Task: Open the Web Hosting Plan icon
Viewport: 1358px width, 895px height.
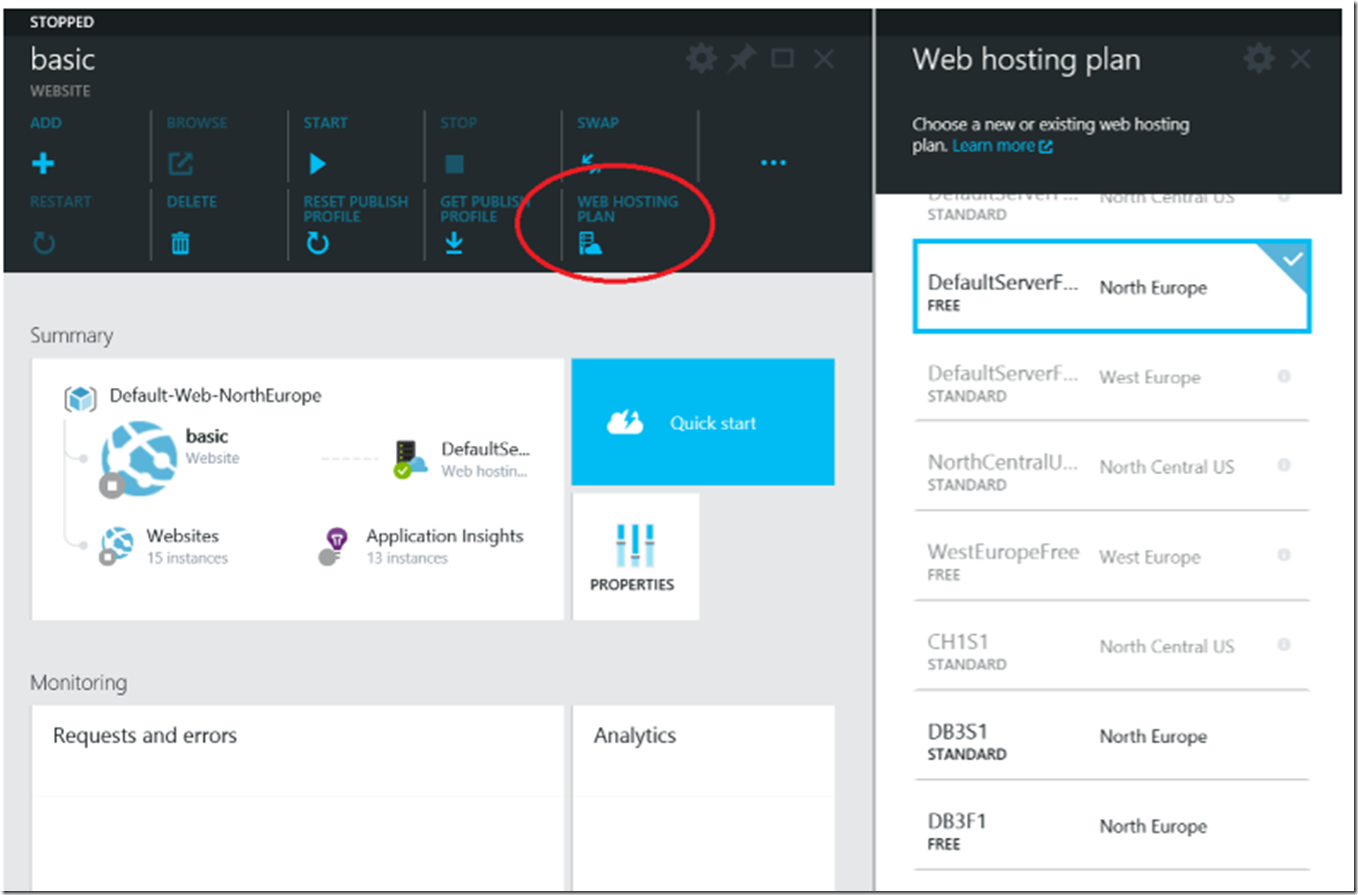Action: coord(590,243)
